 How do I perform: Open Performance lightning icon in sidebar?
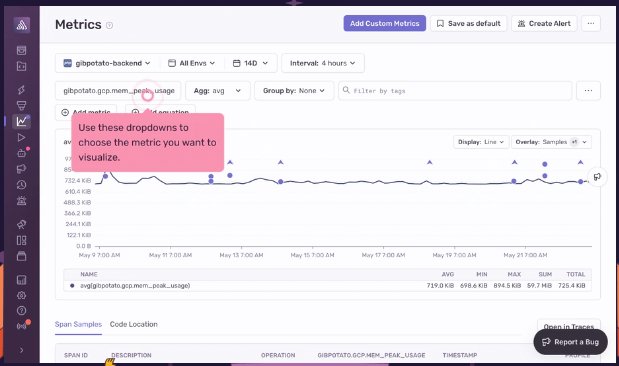pyautogui.click(x=21, y=90)
